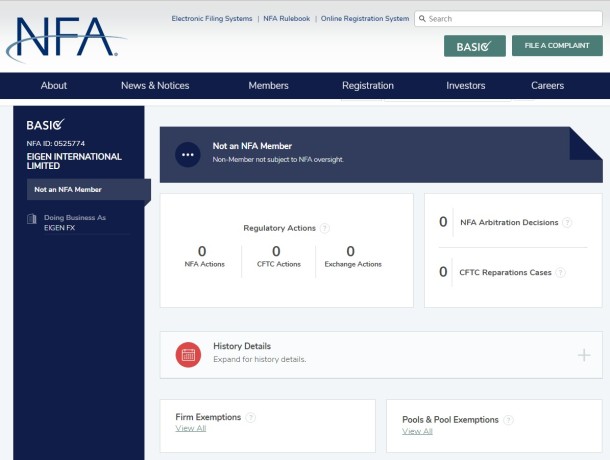View all Pools & Pool Exemptions
This screenshot has width=610, height=460.
417,431
